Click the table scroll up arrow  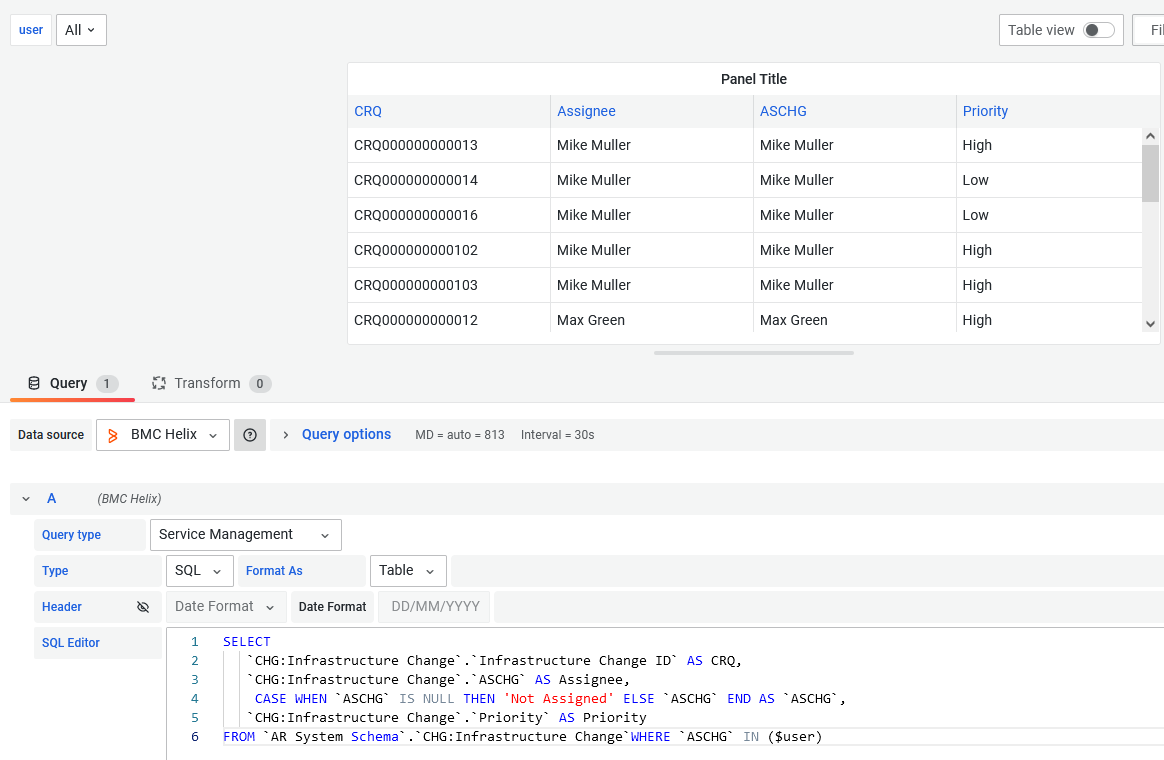(1151, 136)
